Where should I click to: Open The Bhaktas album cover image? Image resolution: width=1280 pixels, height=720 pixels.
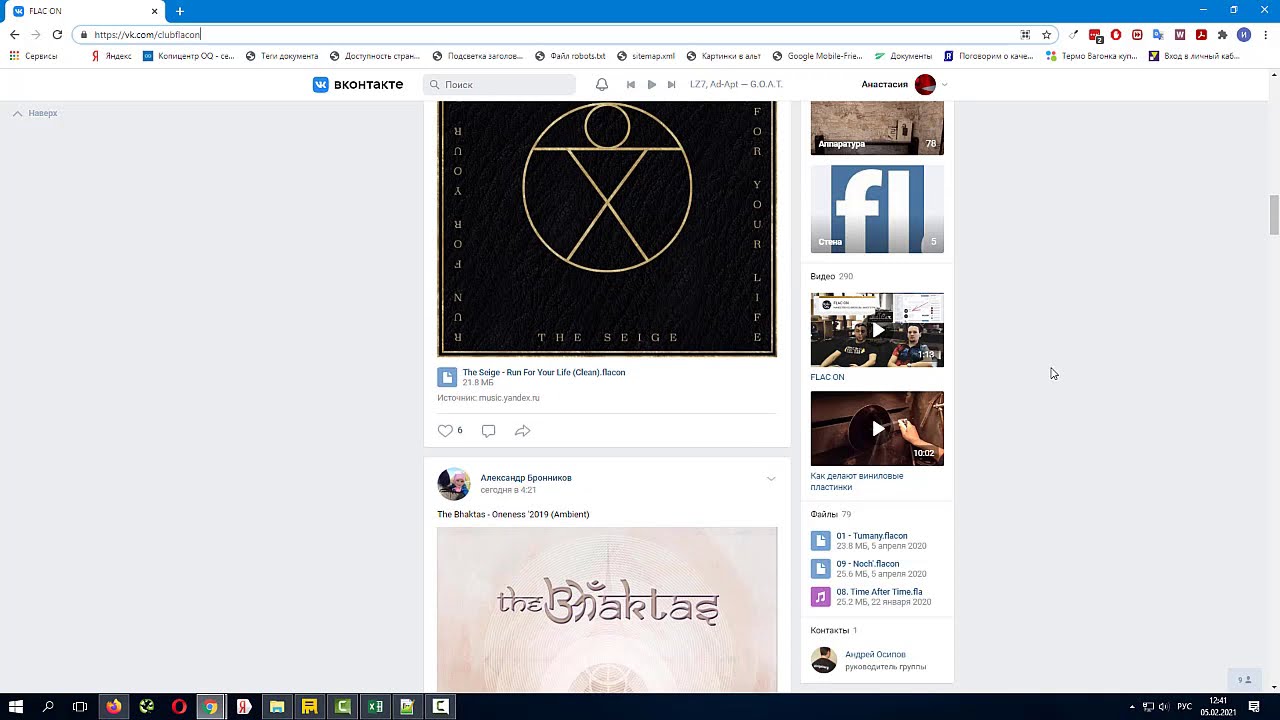tap(607, 610)
